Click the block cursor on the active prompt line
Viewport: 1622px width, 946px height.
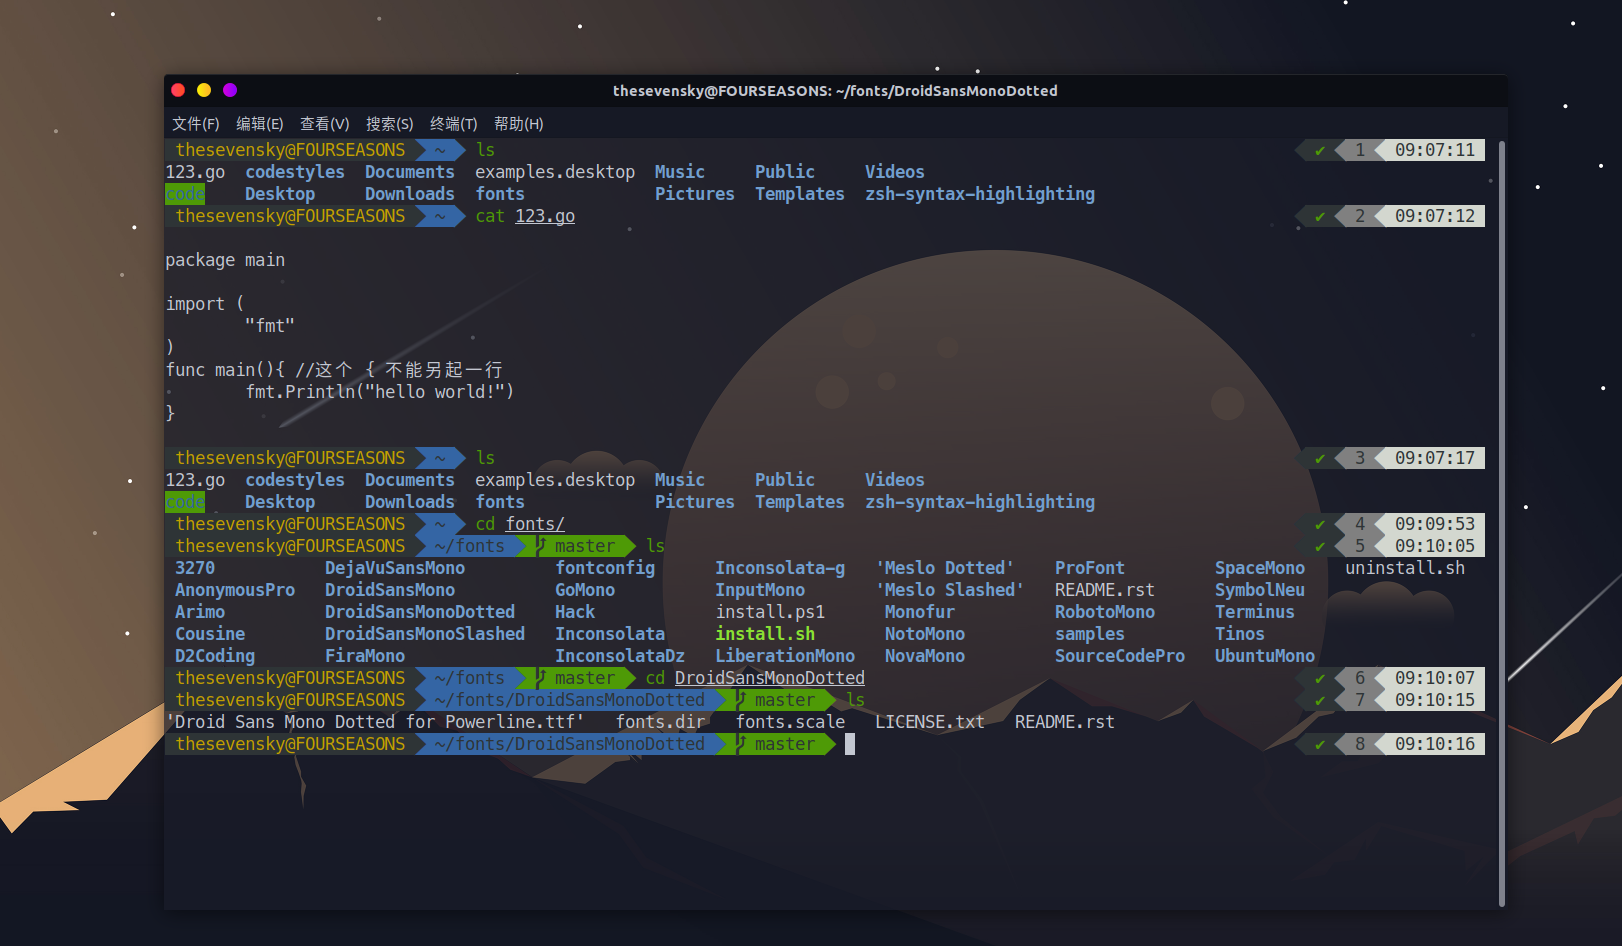click(x=849, y=744)
